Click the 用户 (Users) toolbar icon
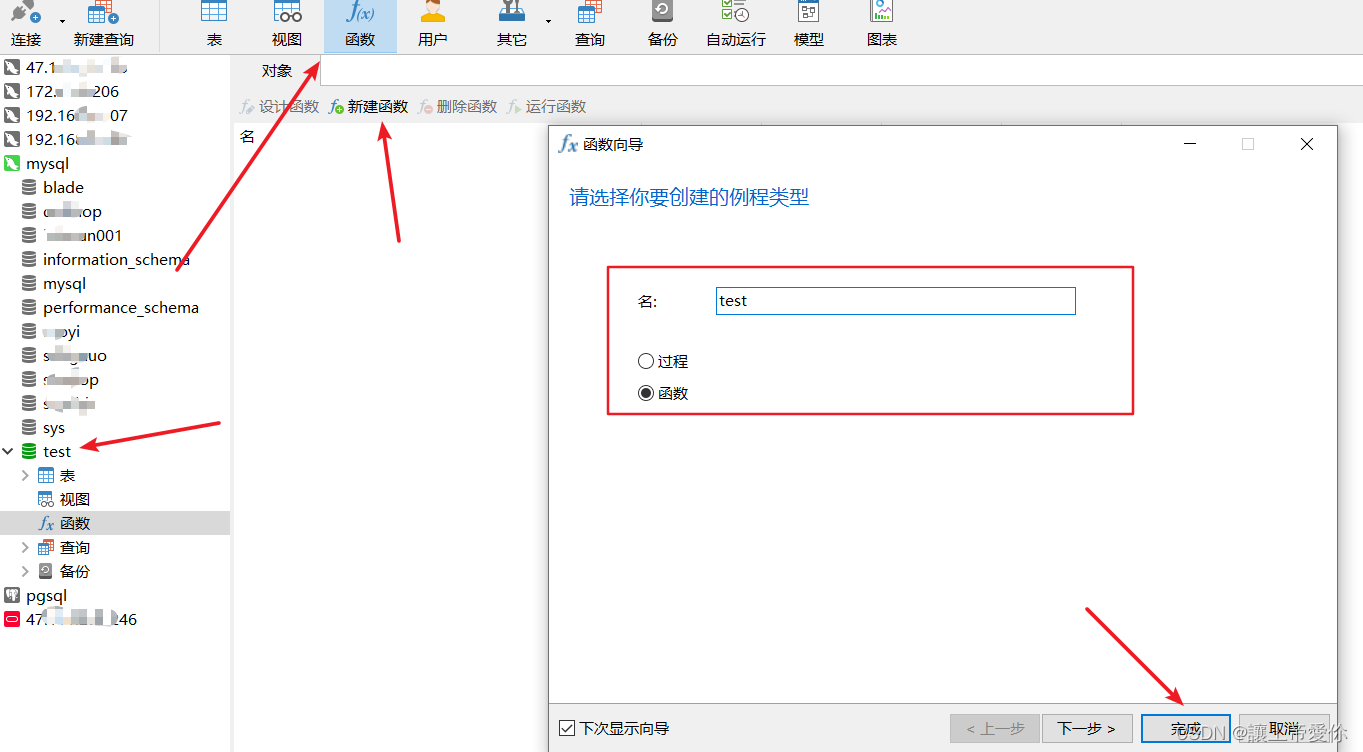 (432, 26)
